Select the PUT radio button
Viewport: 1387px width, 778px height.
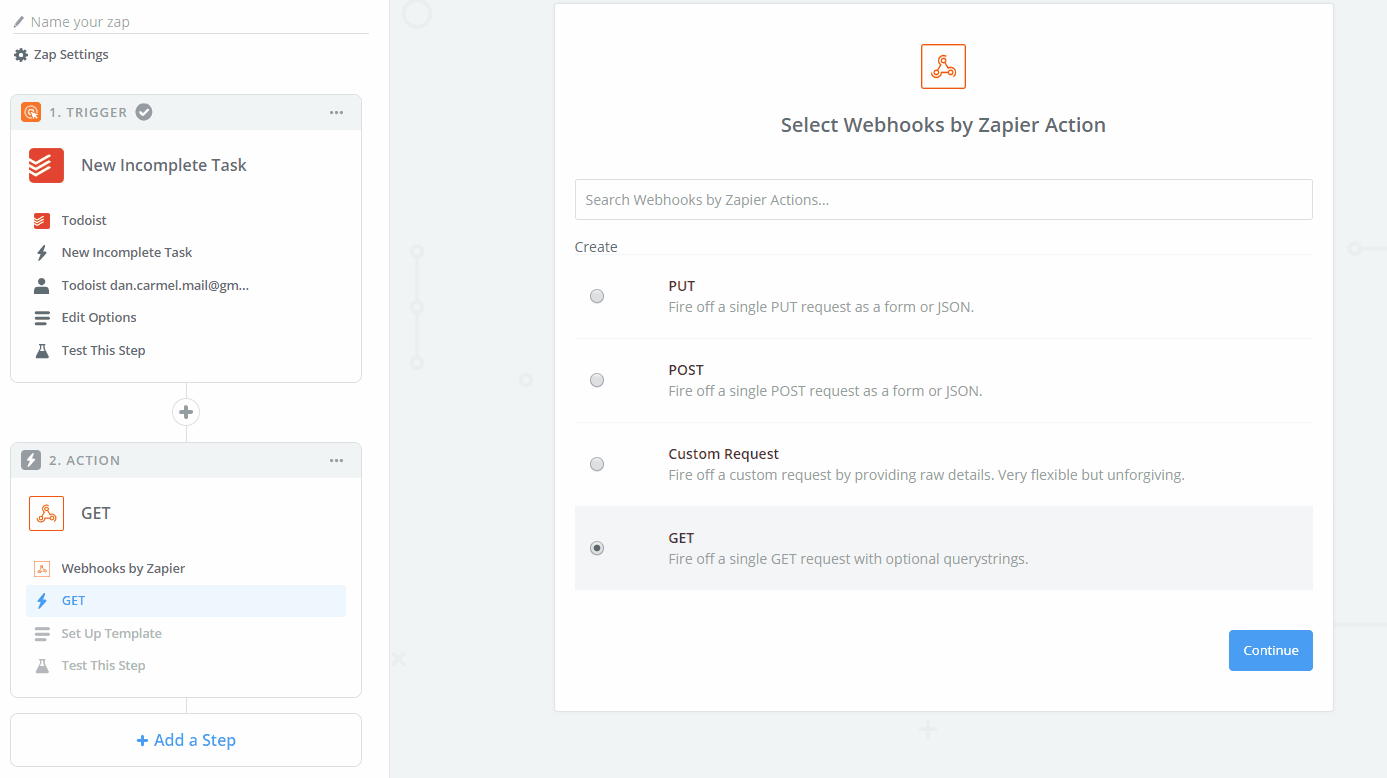point(597,296)
